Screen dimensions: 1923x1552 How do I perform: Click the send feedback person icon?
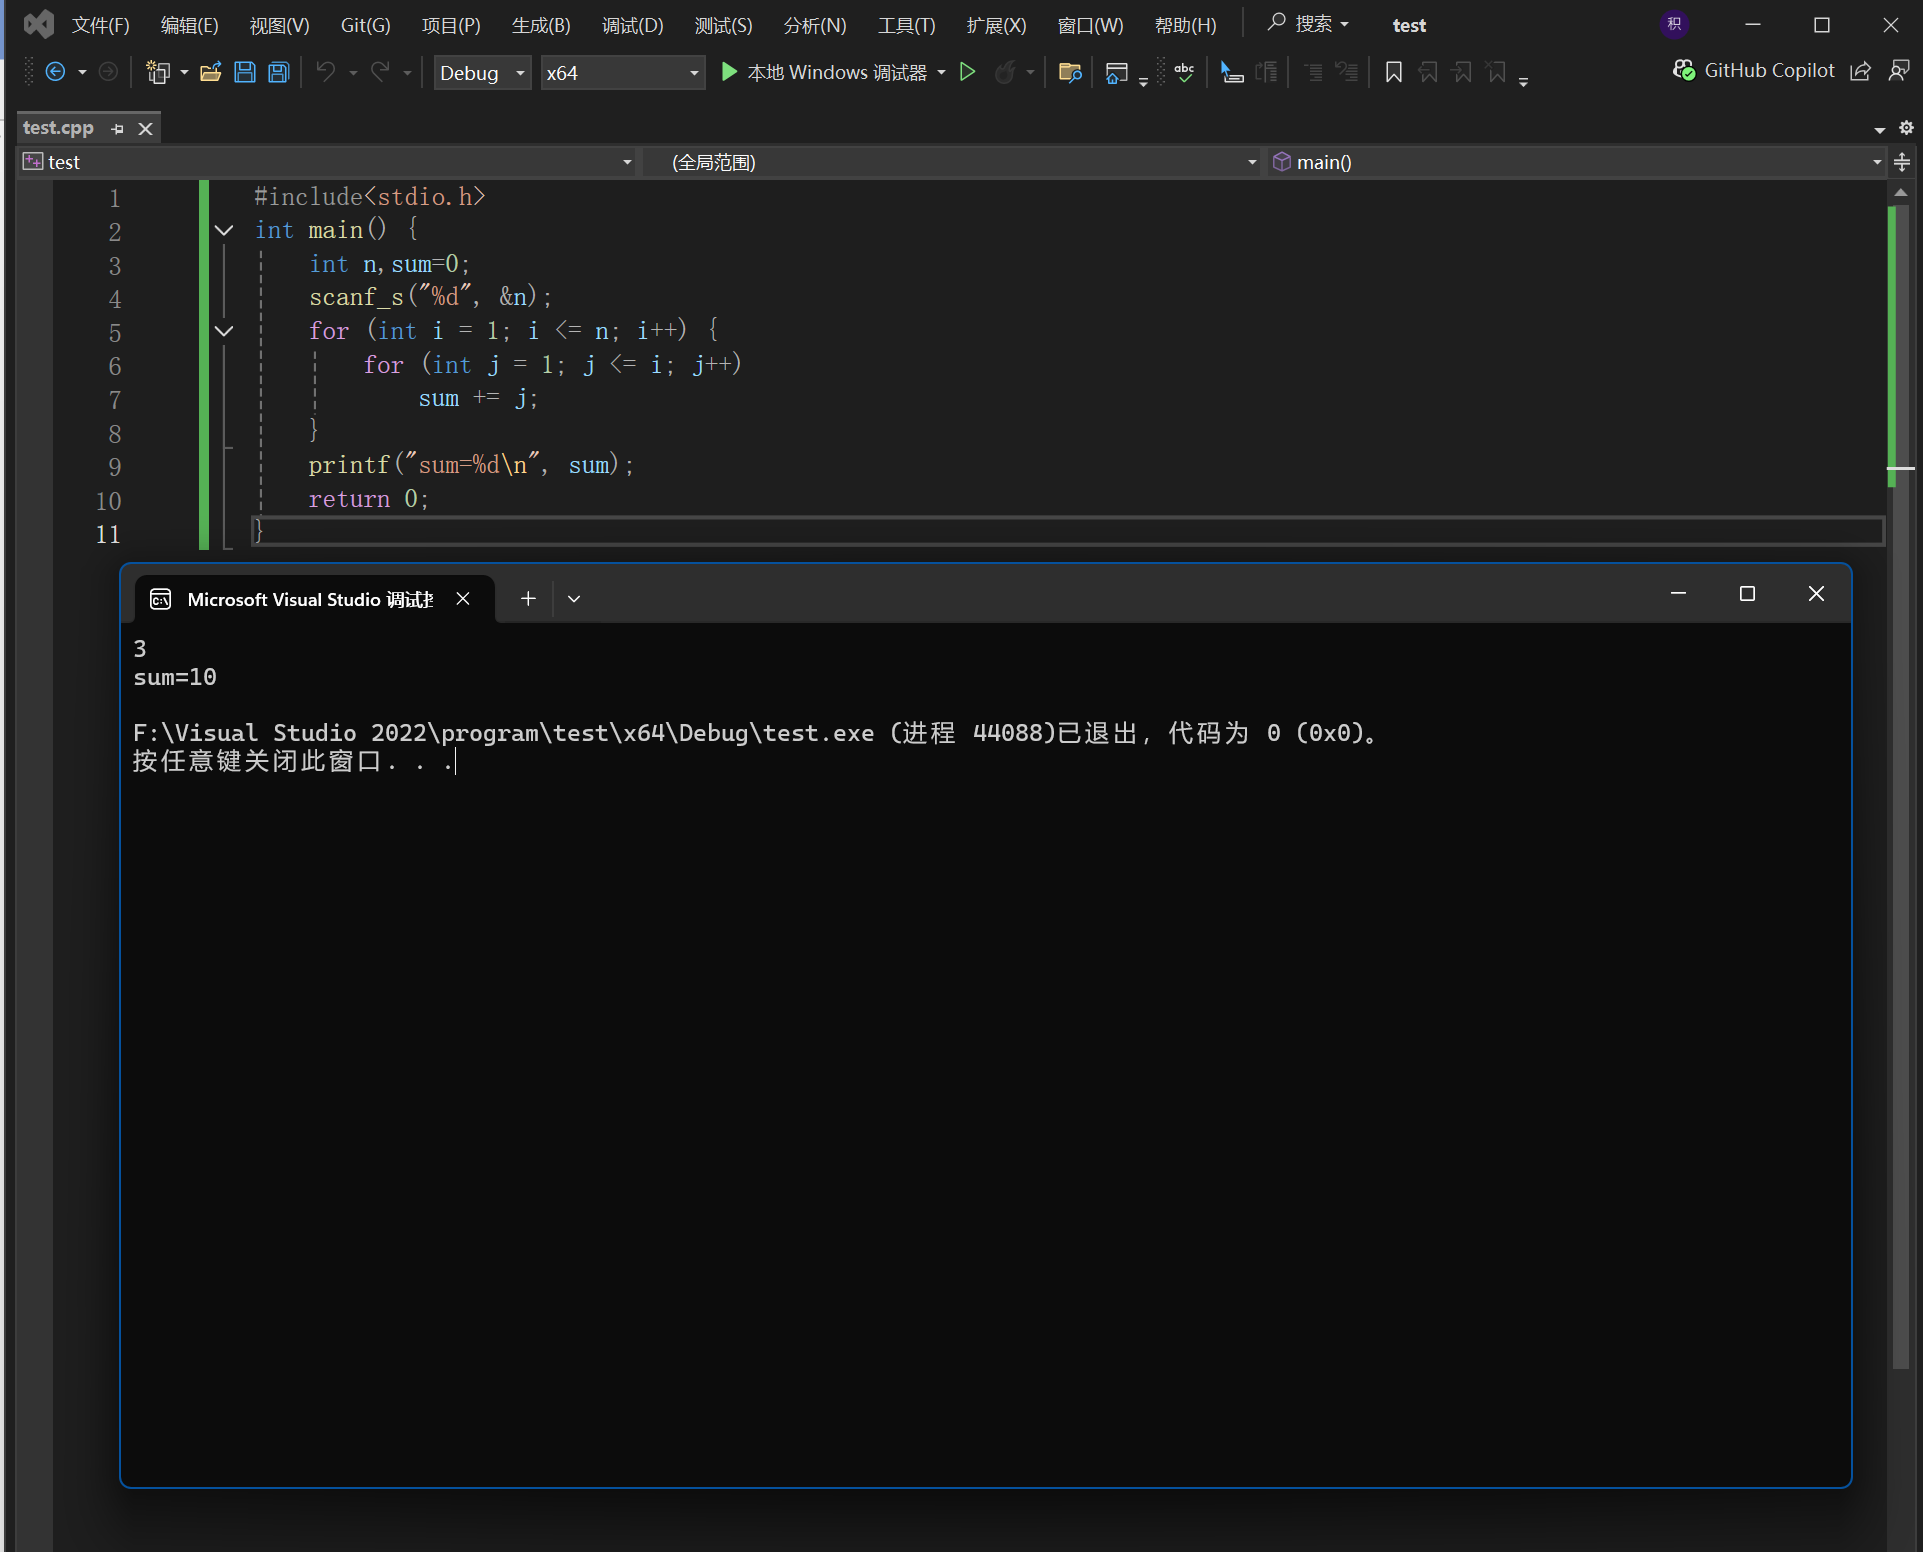click(1898, 71)
